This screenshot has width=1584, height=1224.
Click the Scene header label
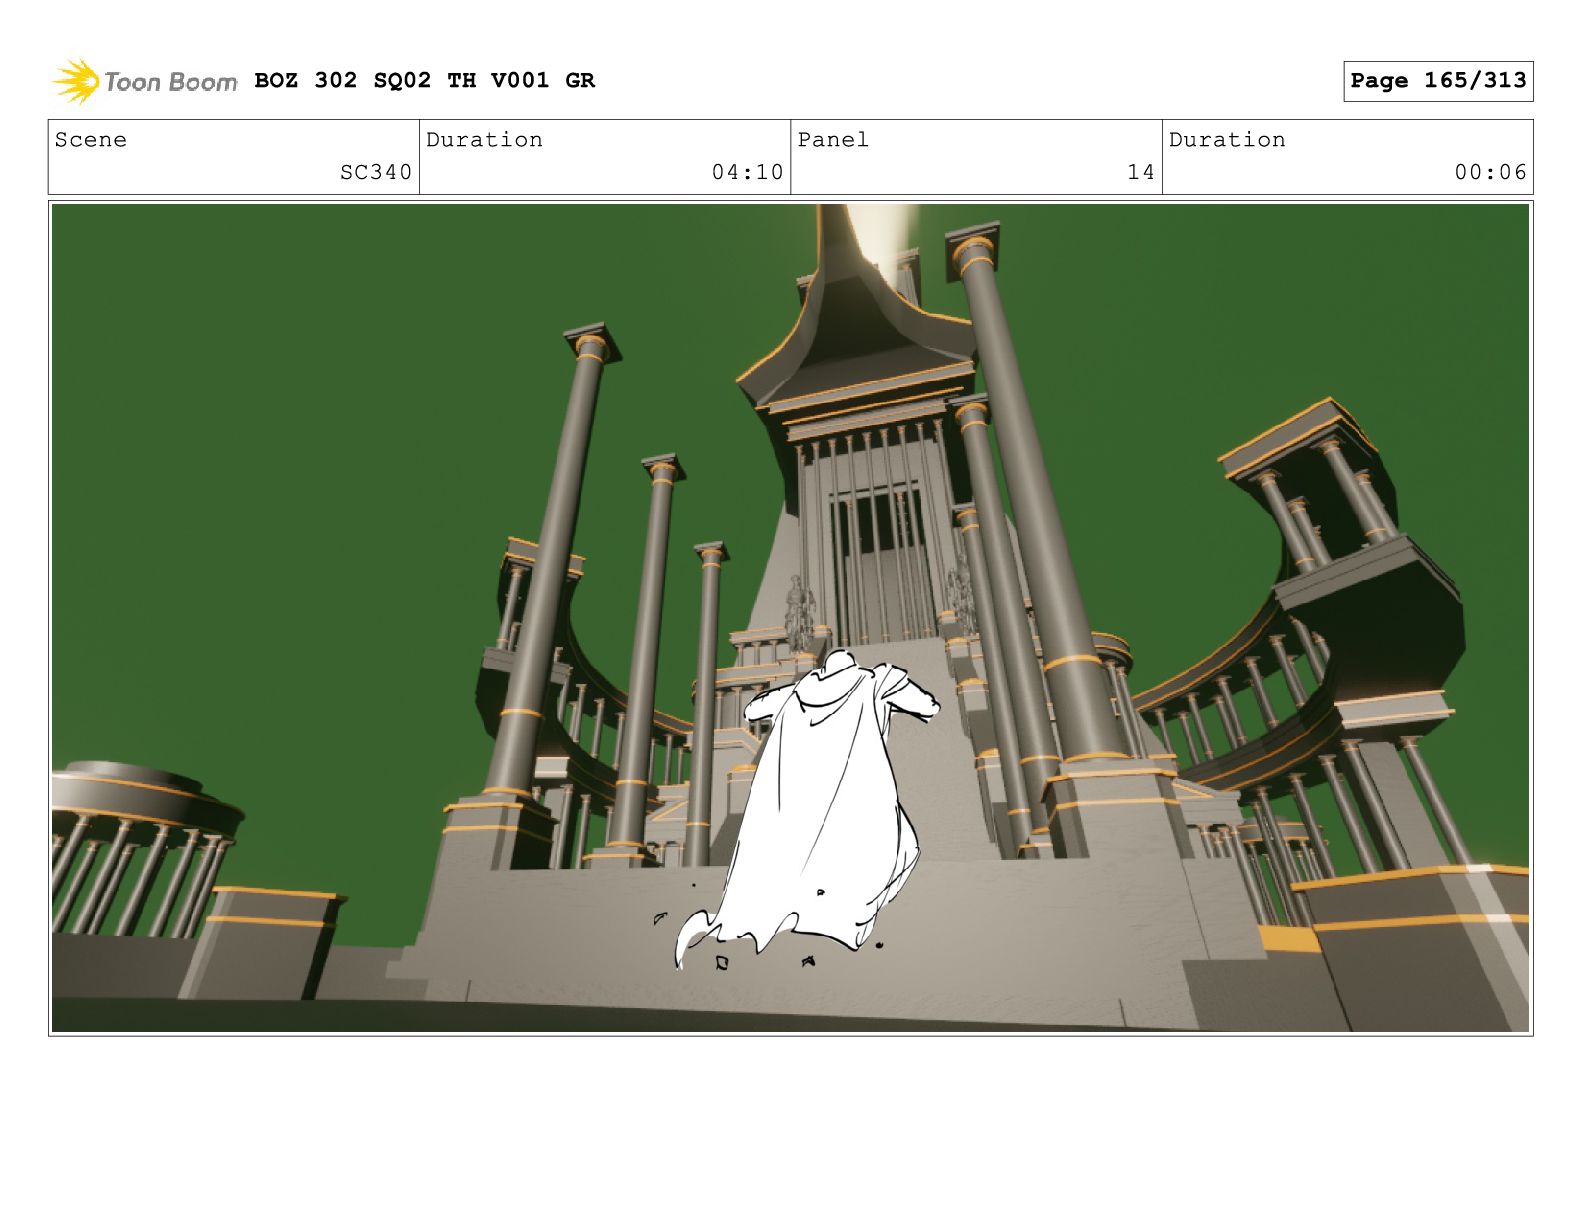pos(91,140)
